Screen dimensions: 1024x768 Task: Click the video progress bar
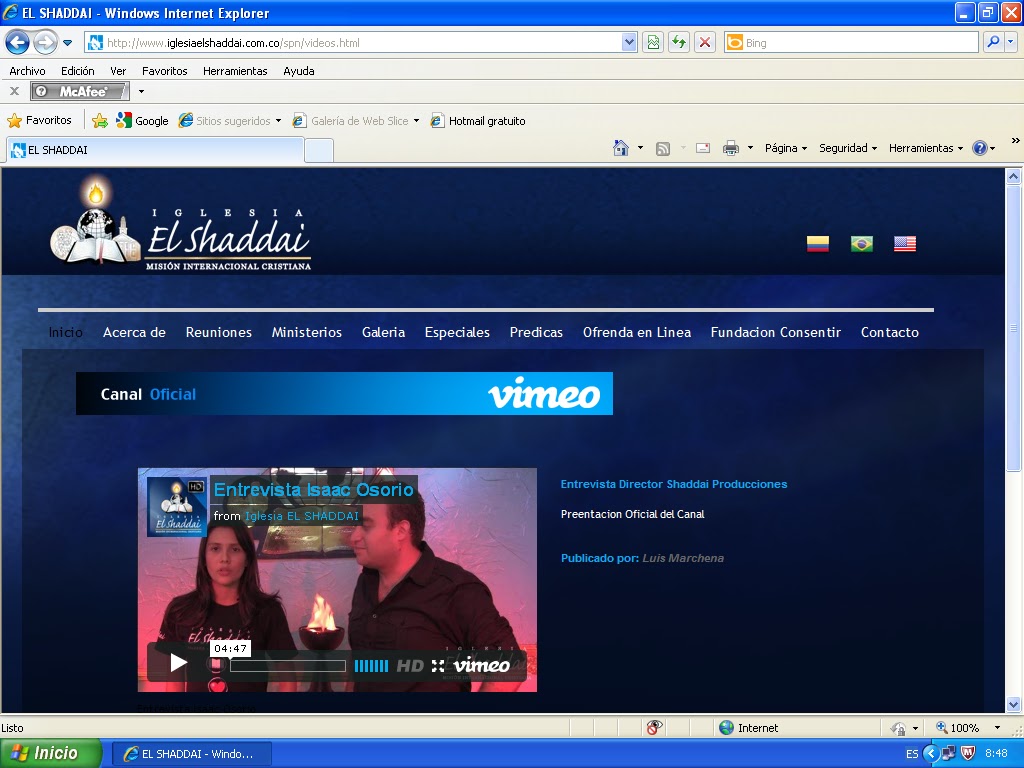pos(287,666)
